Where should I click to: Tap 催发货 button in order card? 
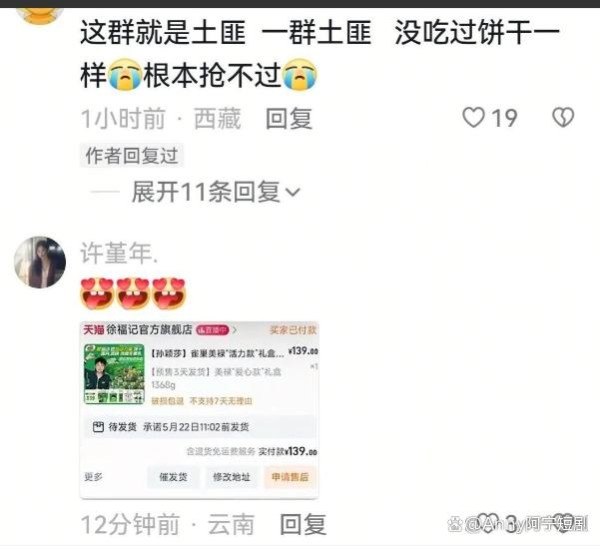click(x=173, y=477)
